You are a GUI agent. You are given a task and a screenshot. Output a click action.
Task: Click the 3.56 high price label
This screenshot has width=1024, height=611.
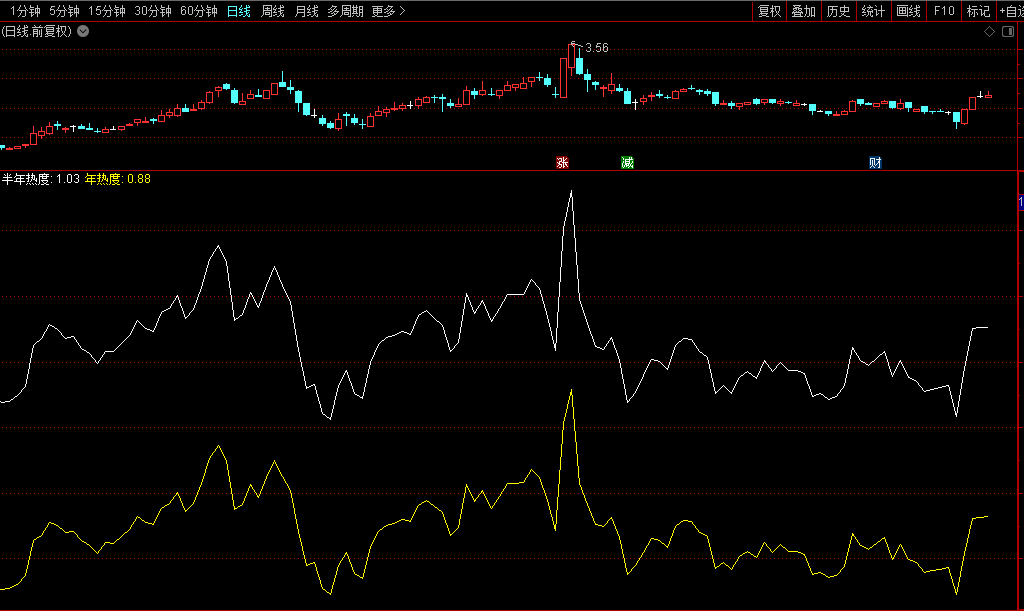point(597,48)
